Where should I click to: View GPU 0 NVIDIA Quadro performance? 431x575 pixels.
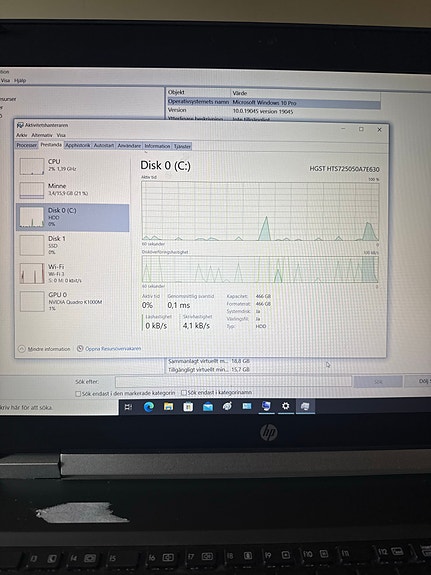73,302
